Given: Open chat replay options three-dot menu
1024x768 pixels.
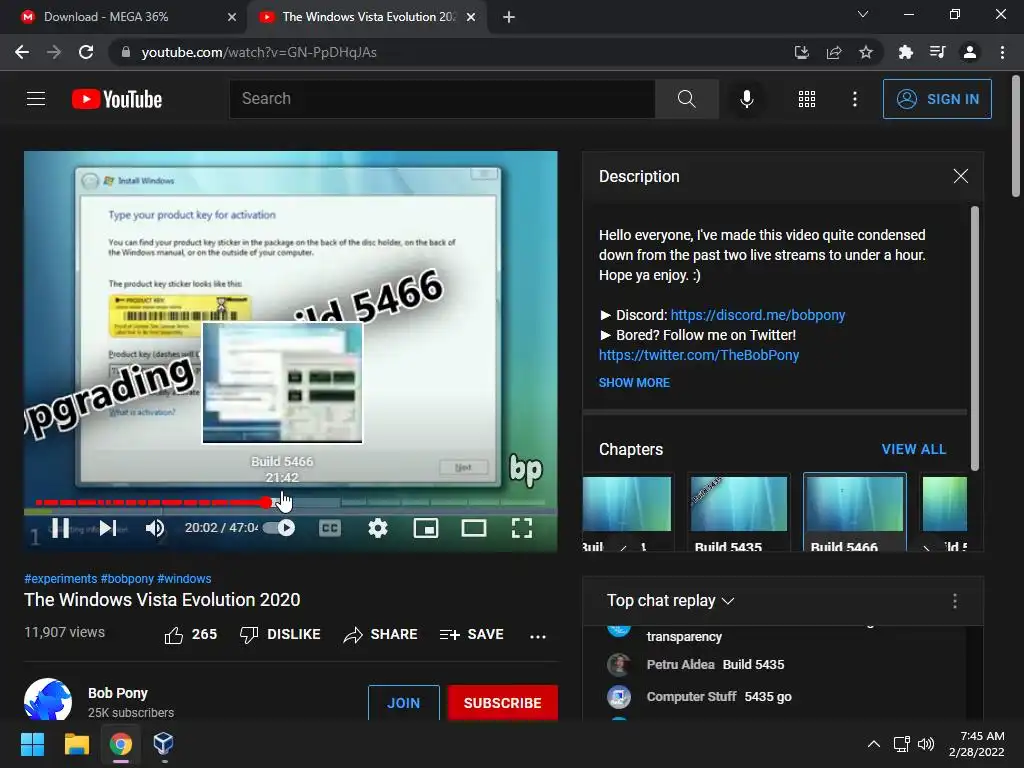Looking at the screenshot, I should click(x=954, y=601).
